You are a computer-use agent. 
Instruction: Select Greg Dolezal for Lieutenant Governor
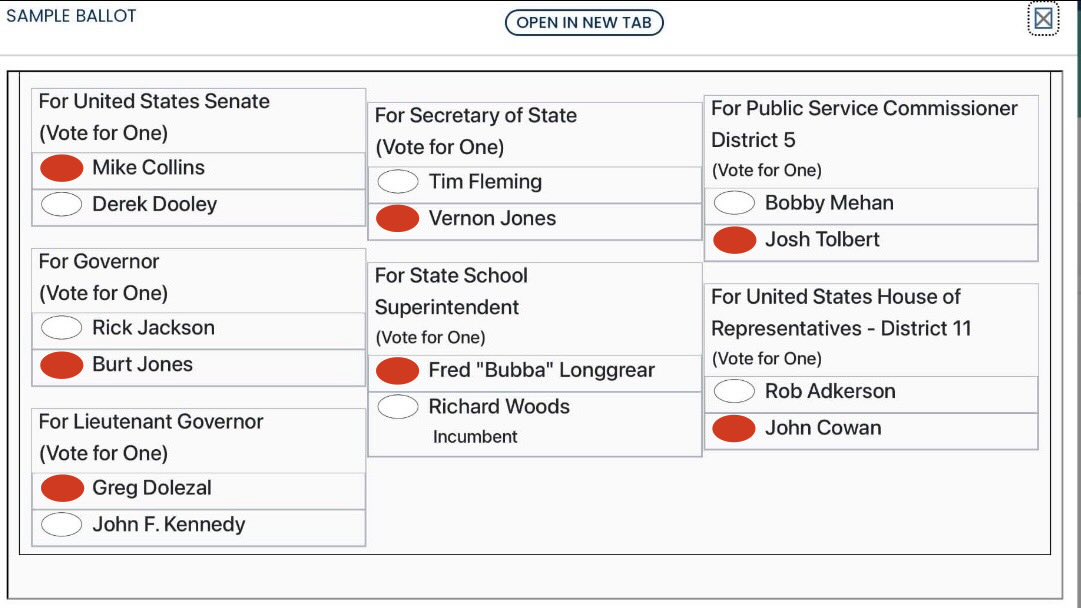(62, 488)
